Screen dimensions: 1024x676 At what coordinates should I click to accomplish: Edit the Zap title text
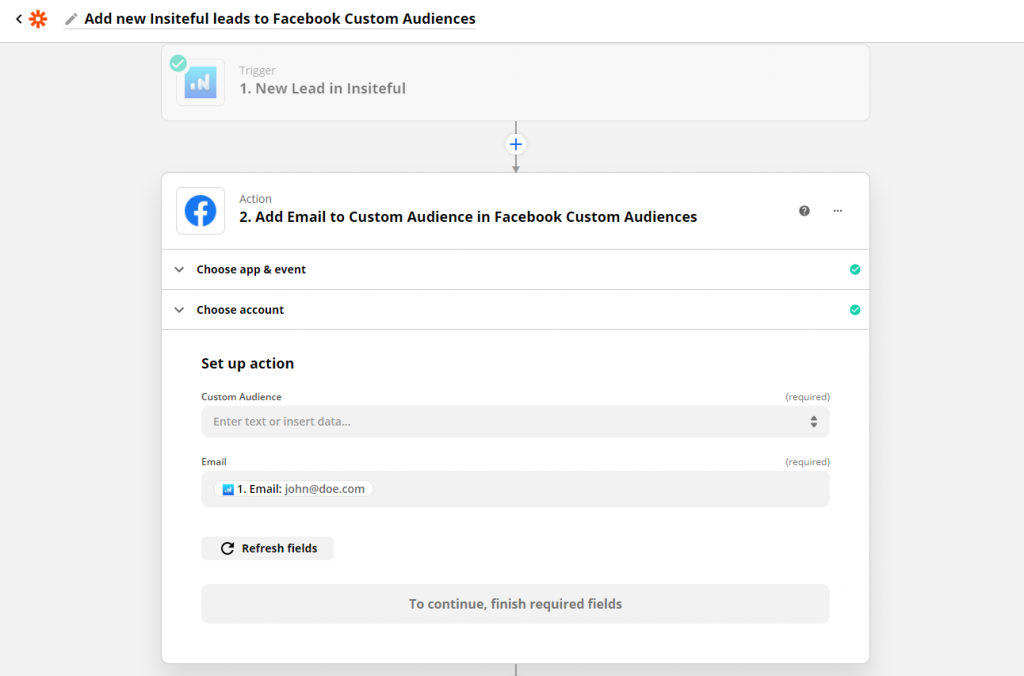(x=280, y=19)
